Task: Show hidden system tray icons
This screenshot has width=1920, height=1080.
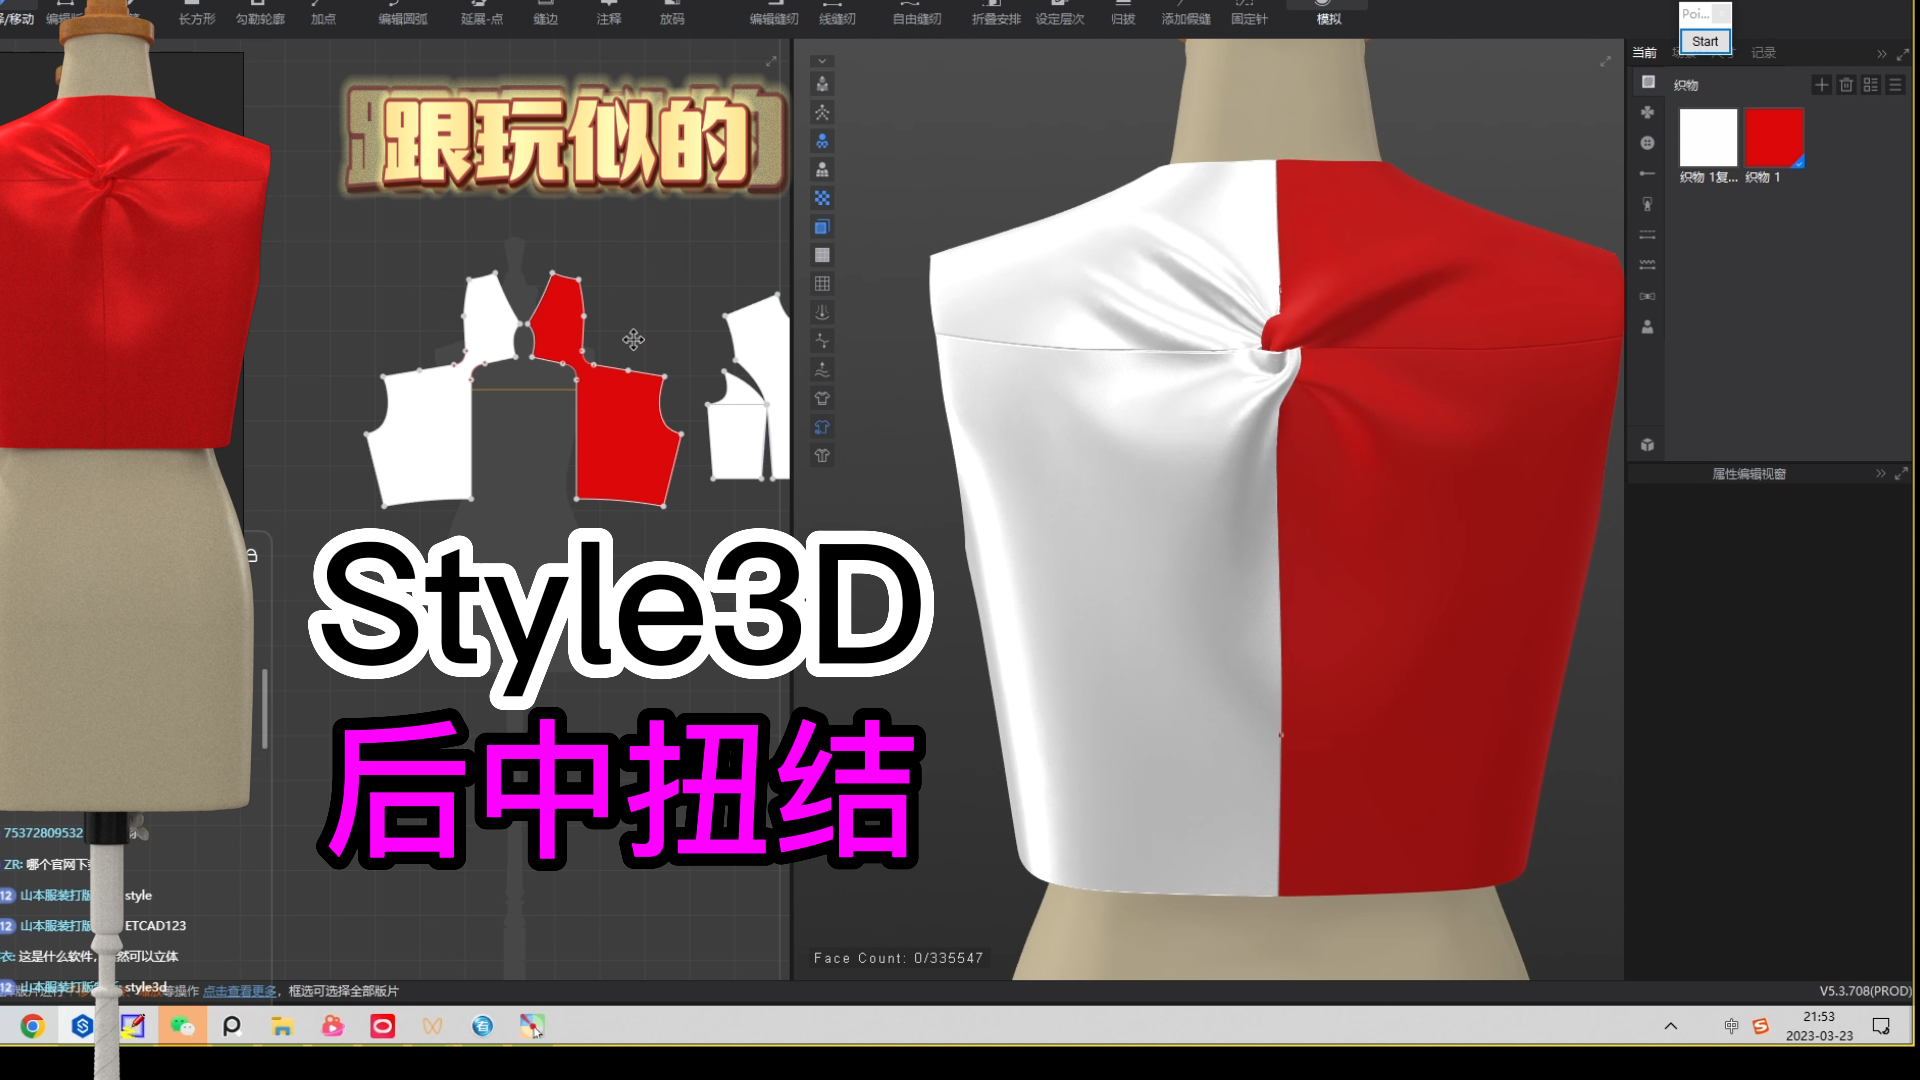Action: point(1670,1026)
